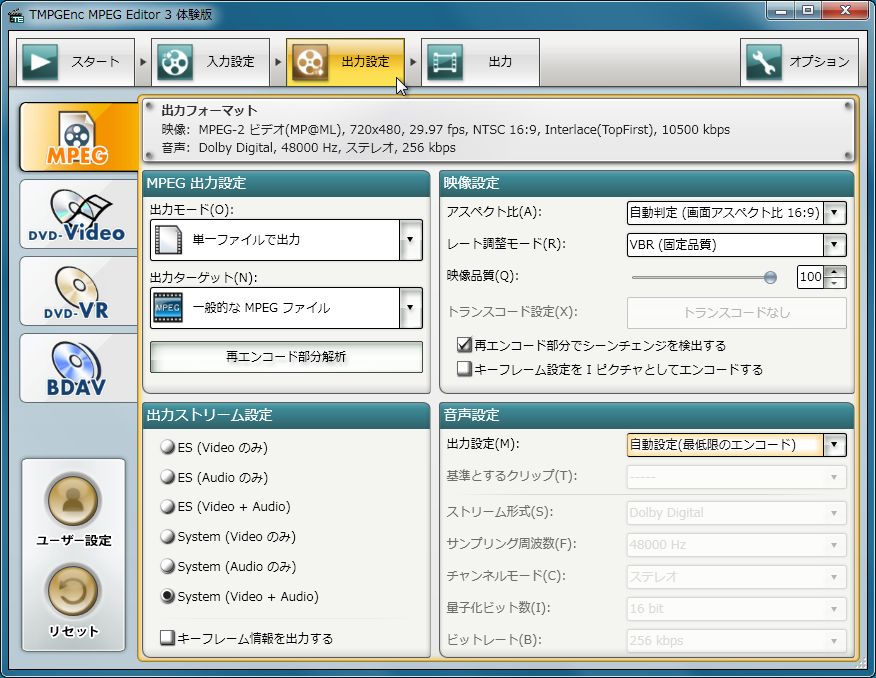Uncheck 再エンコード部分でシーンチェンジを検出する
The height and width of the screenshot is (678, 876).
(464, 345)
